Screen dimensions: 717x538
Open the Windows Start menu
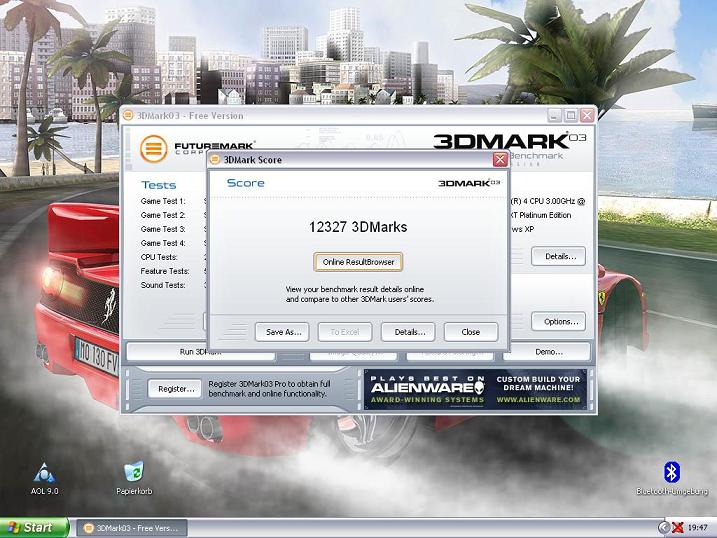(x=34, y=527)
